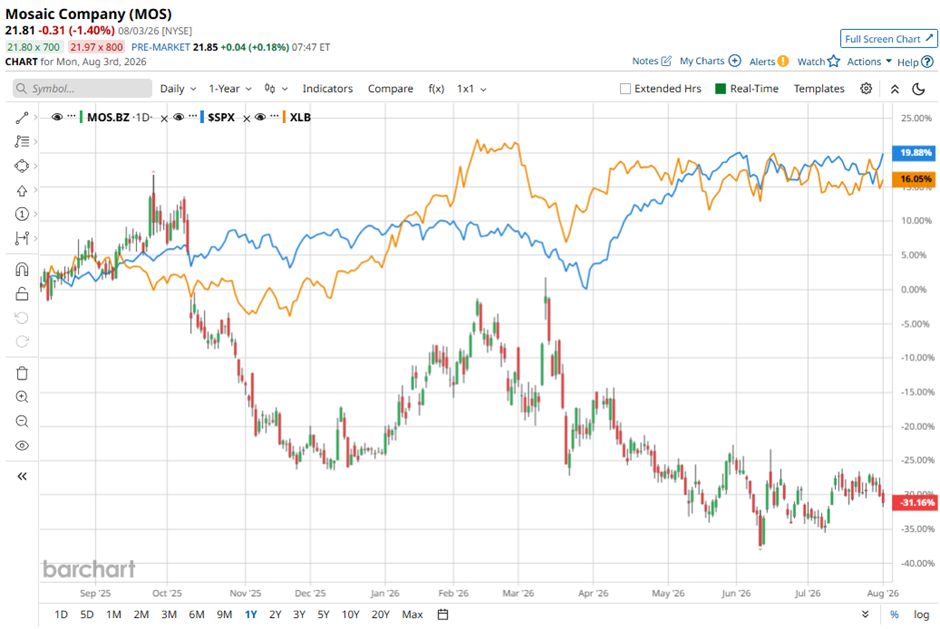Image resolution: width=940 pixels, height=629 pixels.
Task: Open the 1x1 grid layout dropdown
Action: [x=472, y=89]
